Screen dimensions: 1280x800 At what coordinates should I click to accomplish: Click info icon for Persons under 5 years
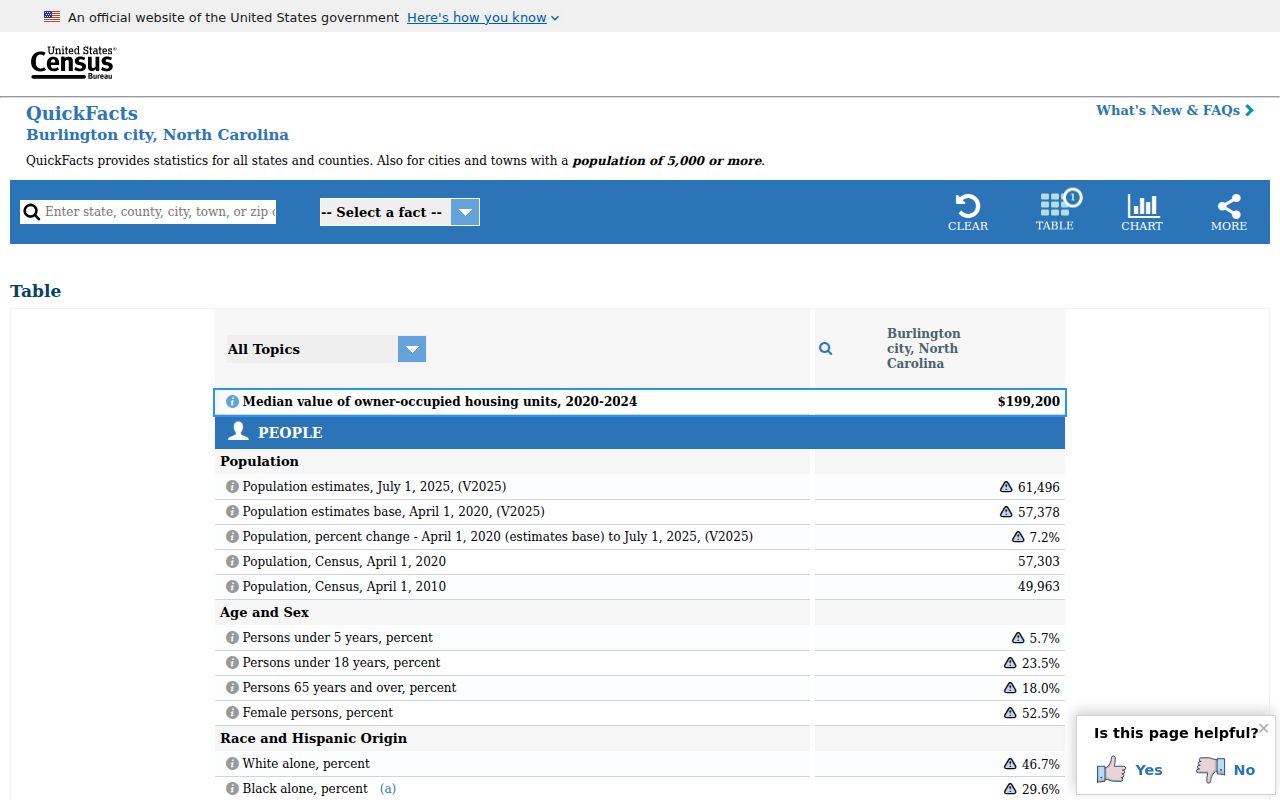(232, 638)
